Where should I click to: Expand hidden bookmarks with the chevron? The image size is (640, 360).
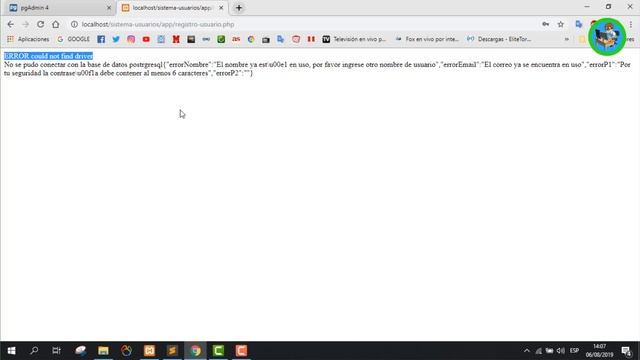567,39
